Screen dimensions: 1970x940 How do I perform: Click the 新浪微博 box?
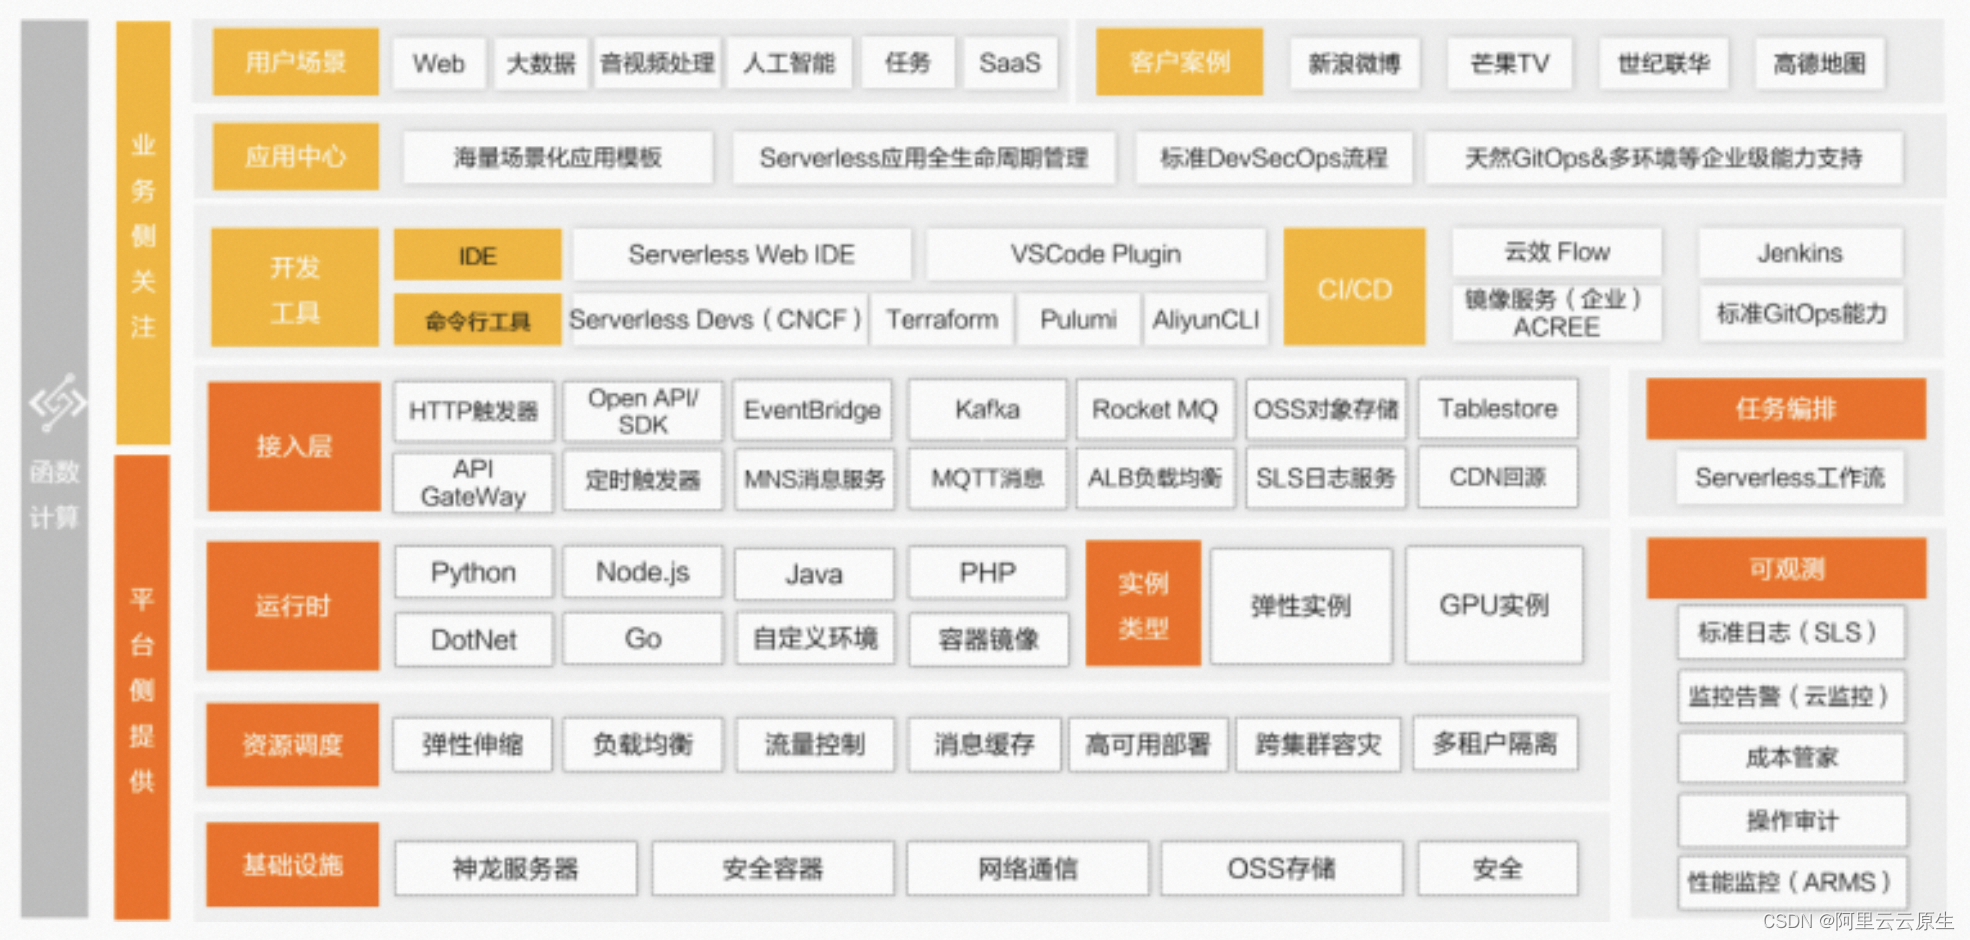1354,64
